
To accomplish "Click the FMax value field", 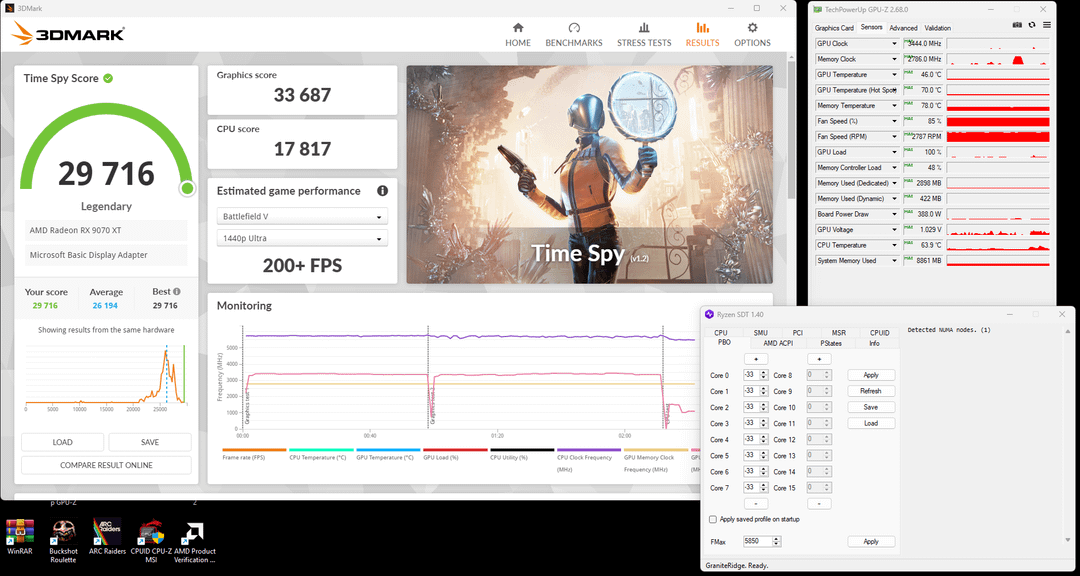I will click(759, 542).
